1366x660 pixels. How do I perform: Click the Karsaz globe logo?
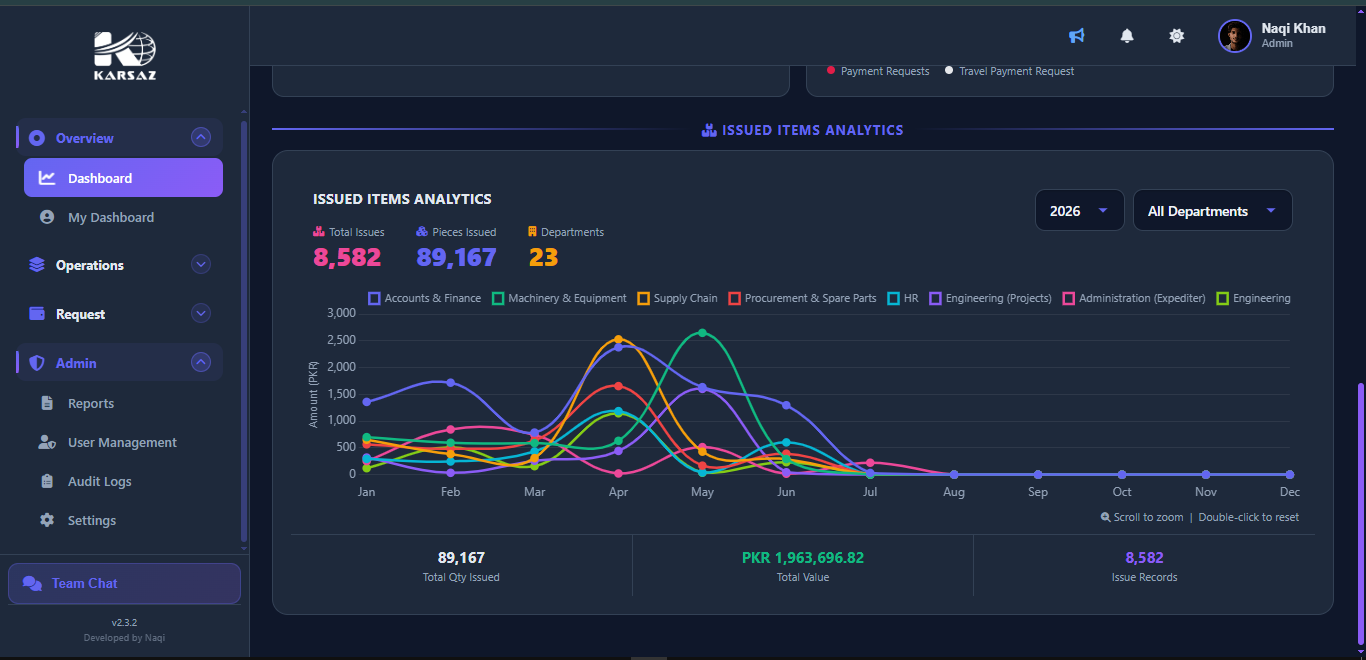tap(125, 54)
